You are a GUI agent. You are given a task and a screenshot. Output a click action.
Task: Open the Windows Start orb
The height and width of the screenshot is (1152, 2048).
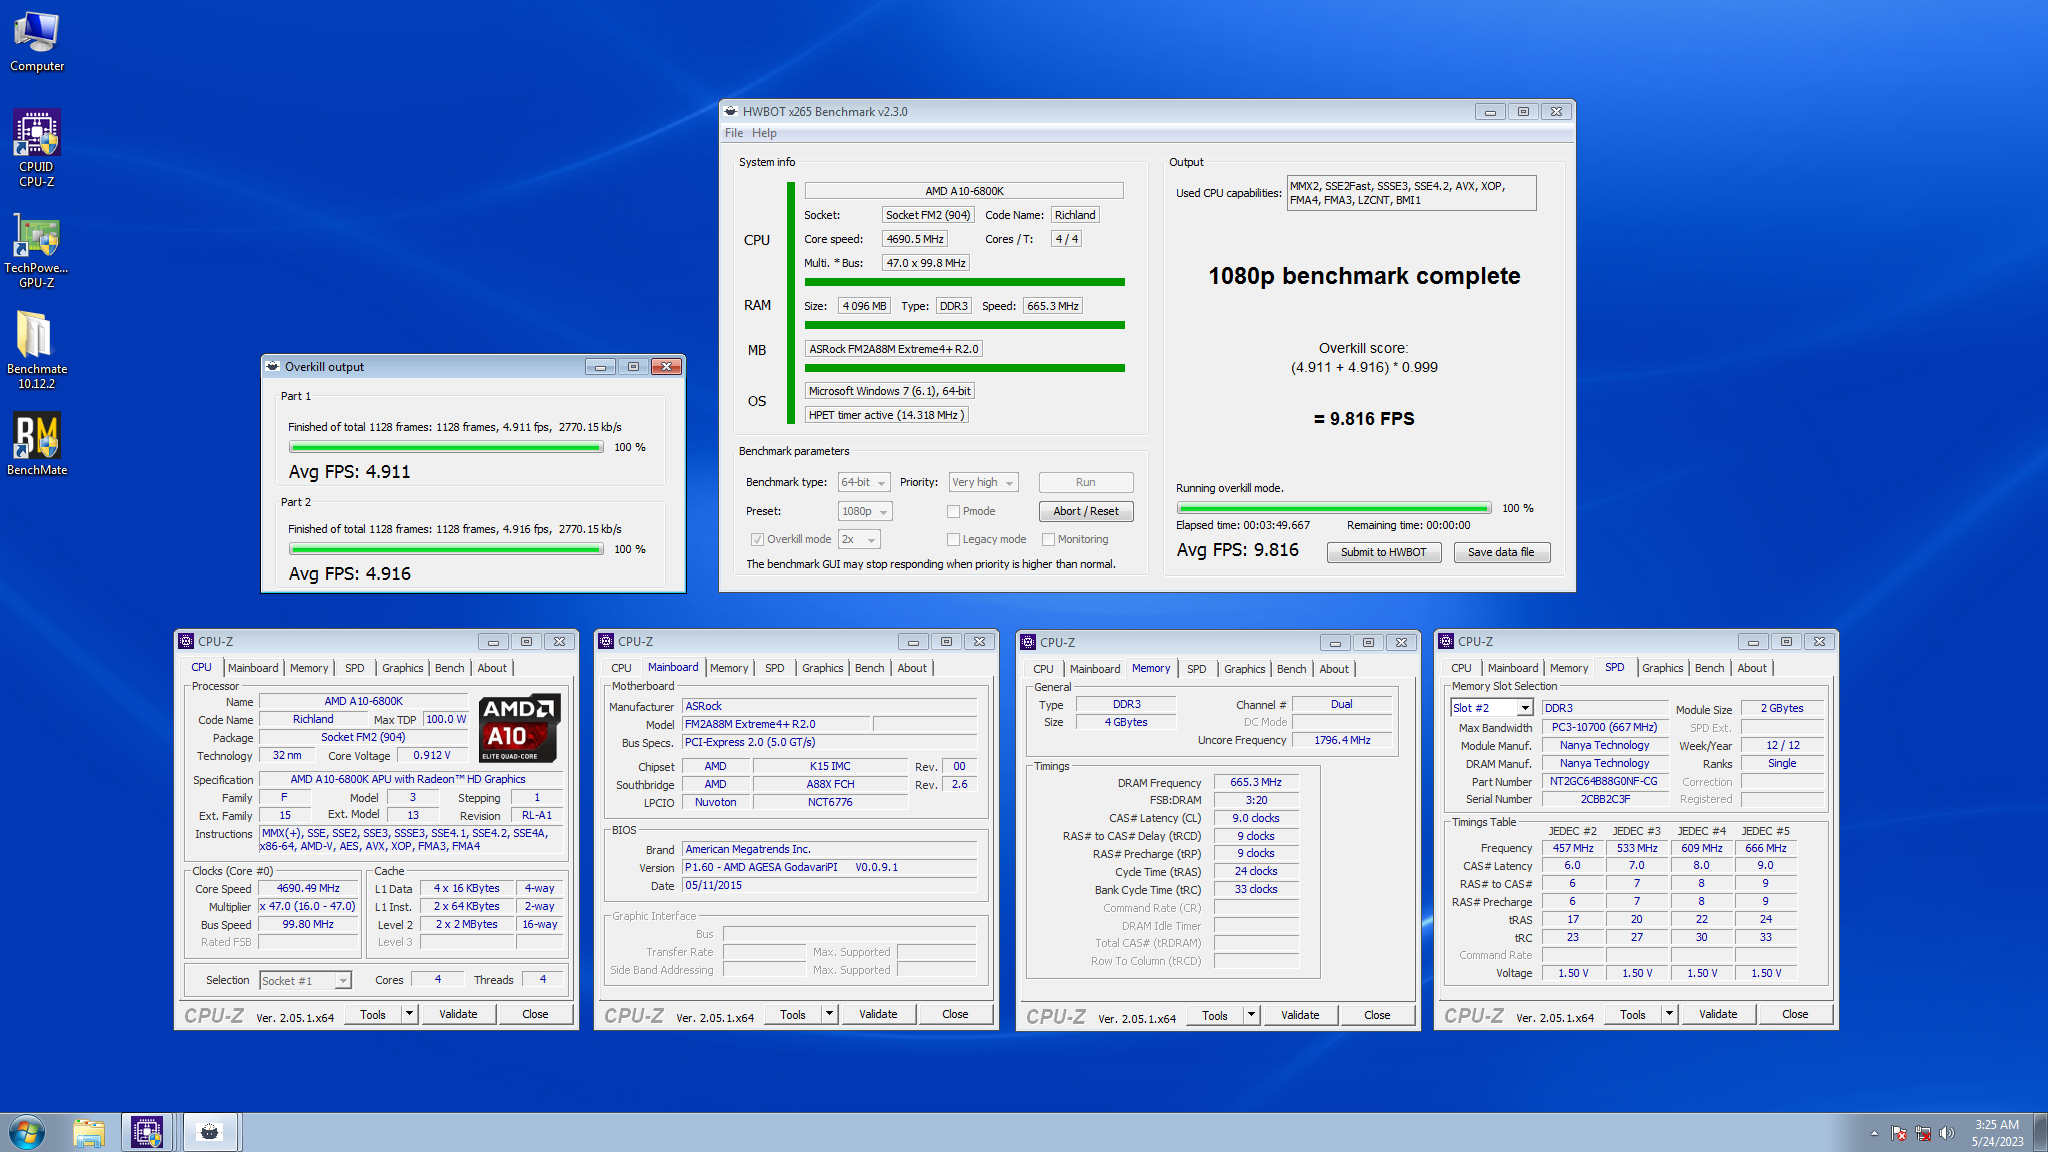27,1132
